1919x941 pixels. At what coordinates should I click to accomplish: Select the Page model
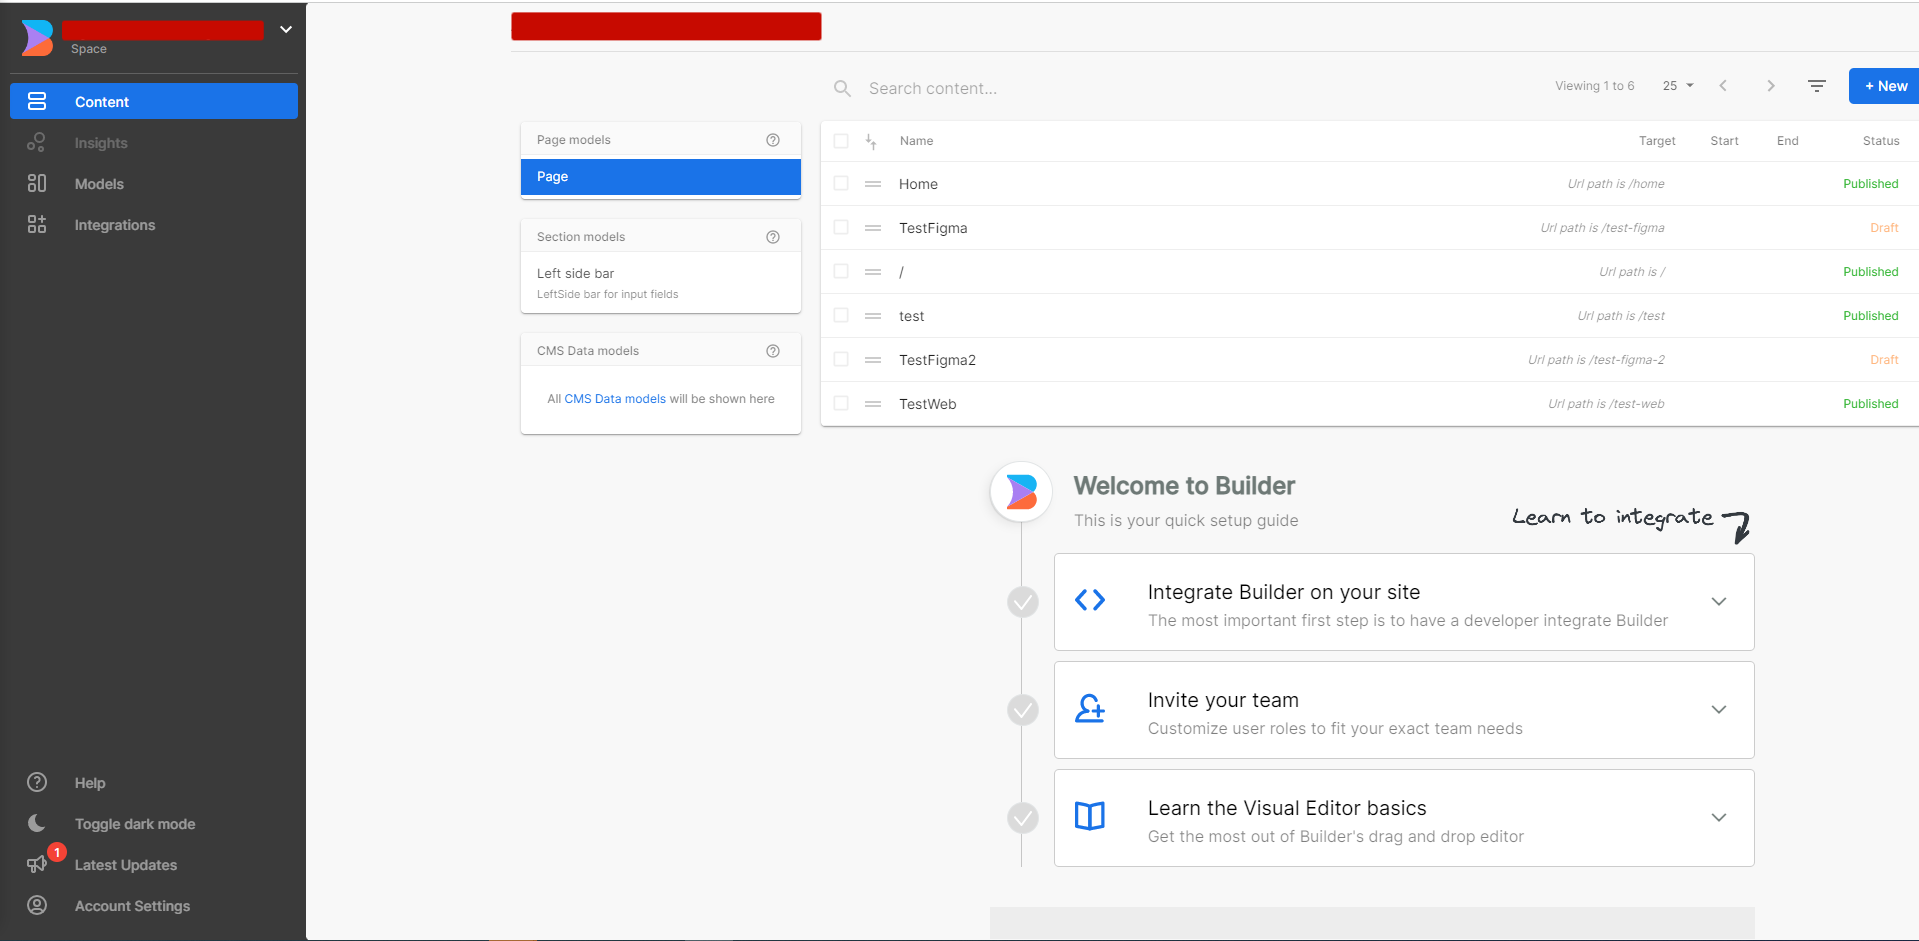pos(661,177)
